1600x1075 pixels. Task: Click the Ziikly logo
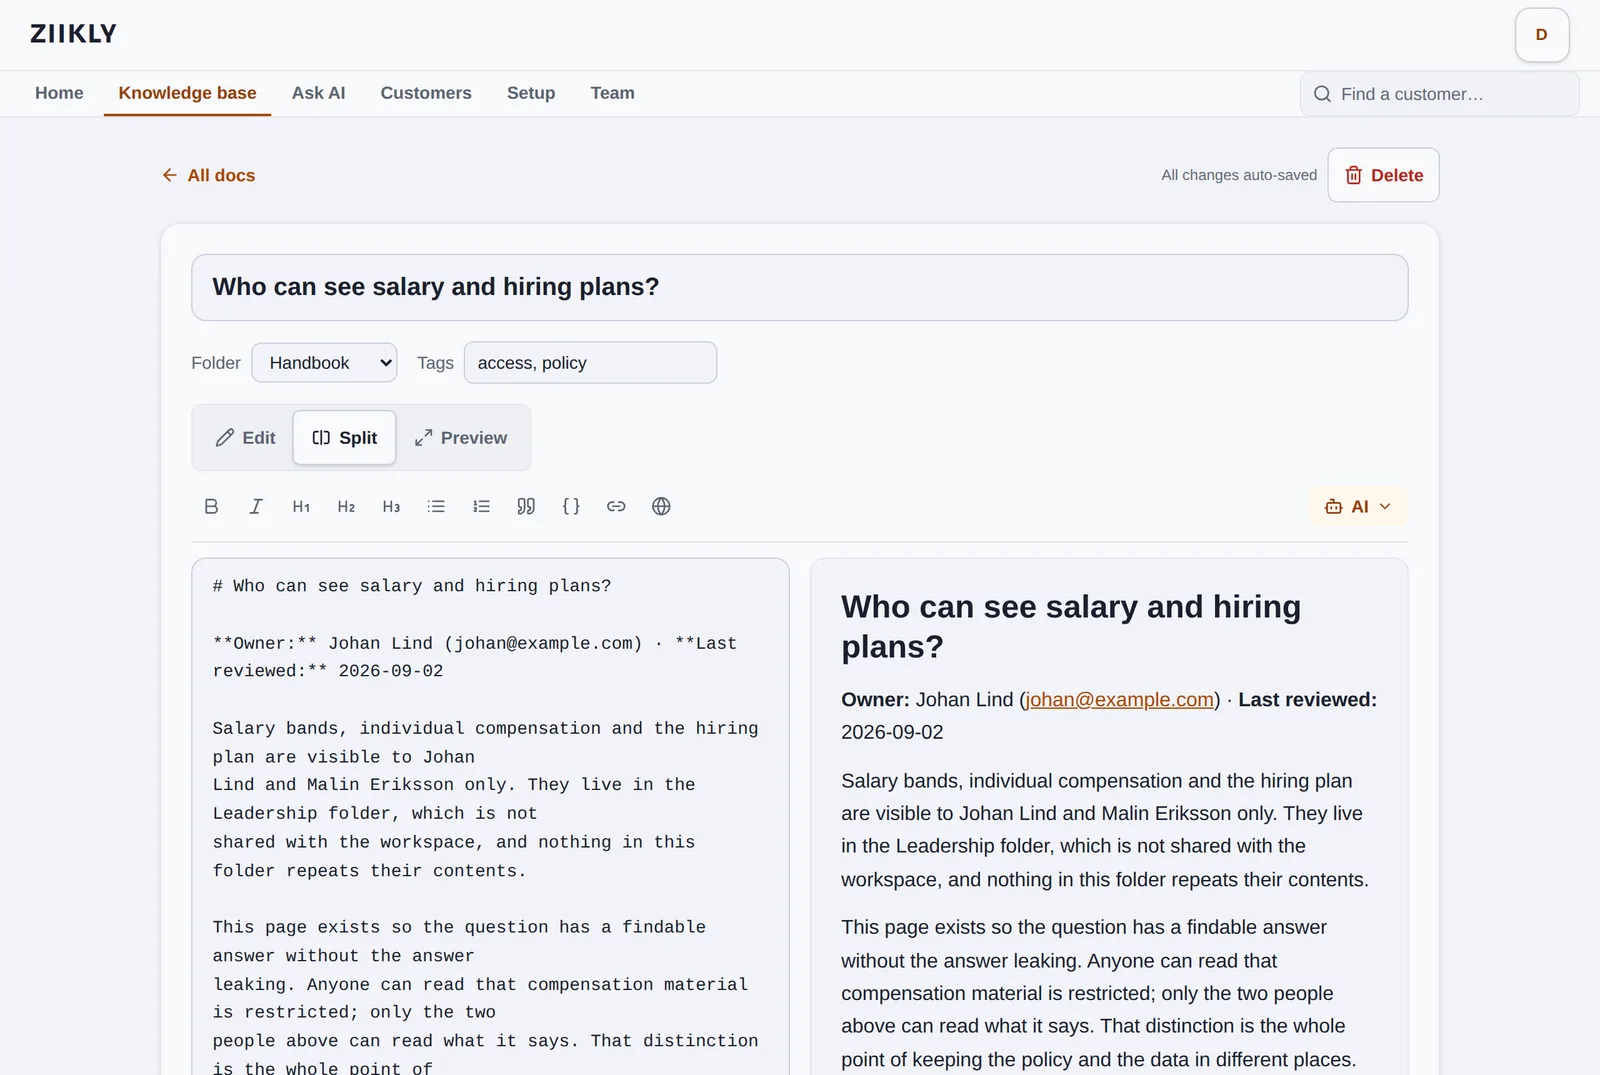coord(73,34)
